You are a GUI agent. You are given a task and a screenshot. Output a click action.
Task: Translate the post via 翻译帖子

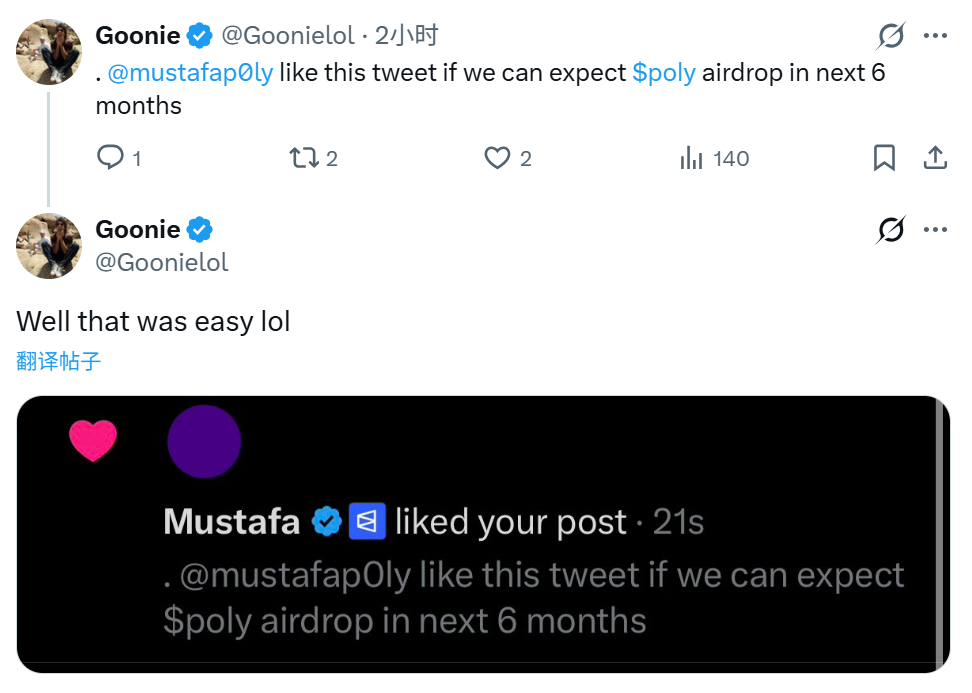pos(59,361)
